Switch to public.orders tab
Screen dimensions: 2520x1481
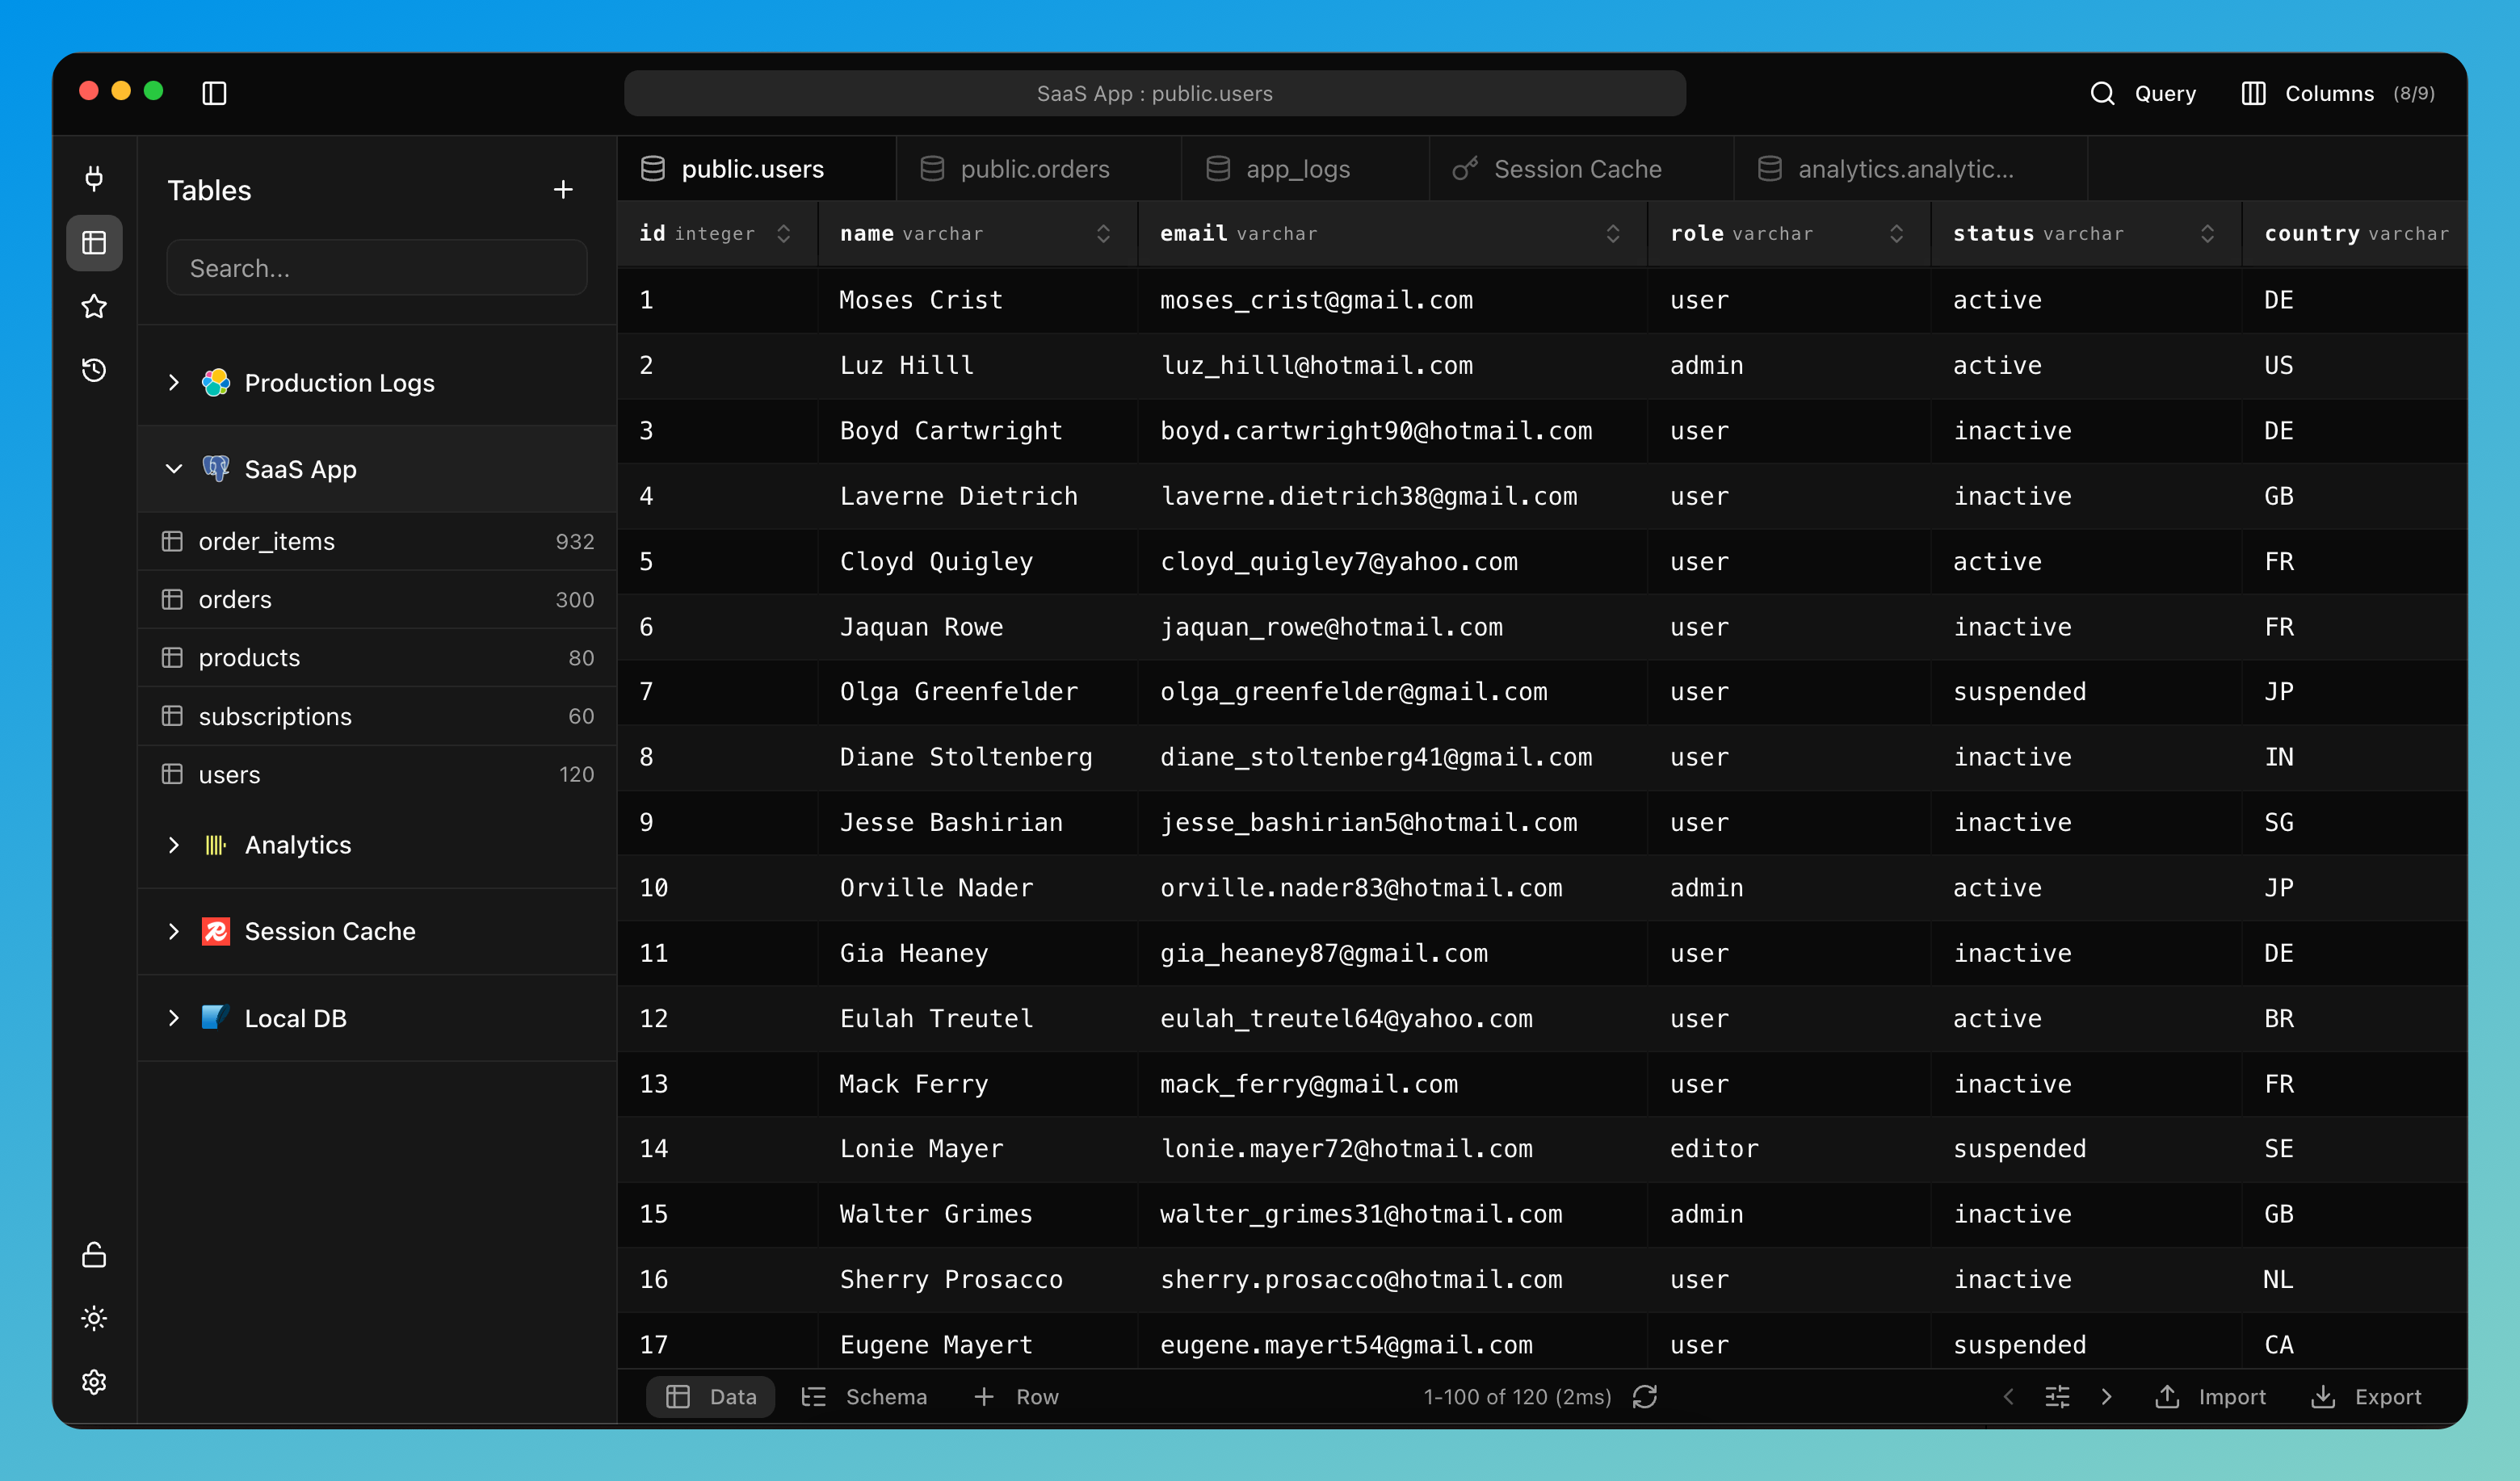tap(1039, 169)
